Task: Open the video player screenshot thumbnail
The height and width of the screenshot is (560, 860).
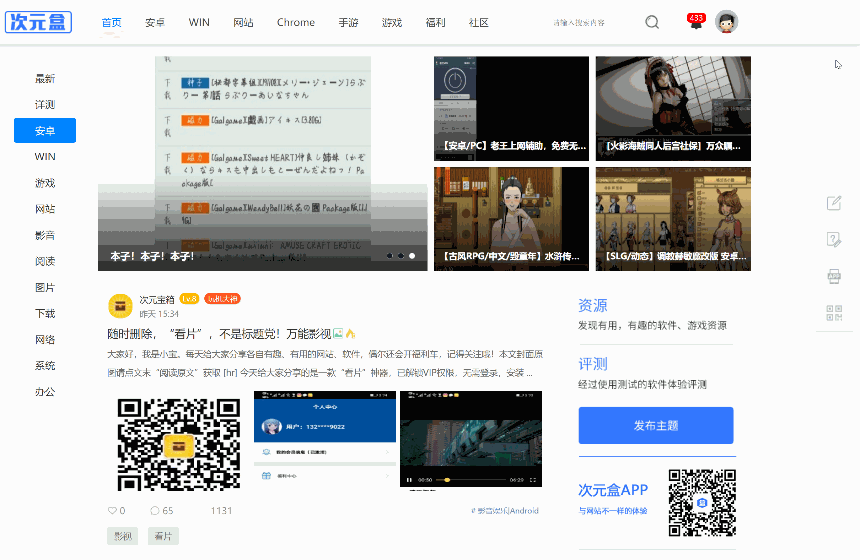Action: click(471, 439)
